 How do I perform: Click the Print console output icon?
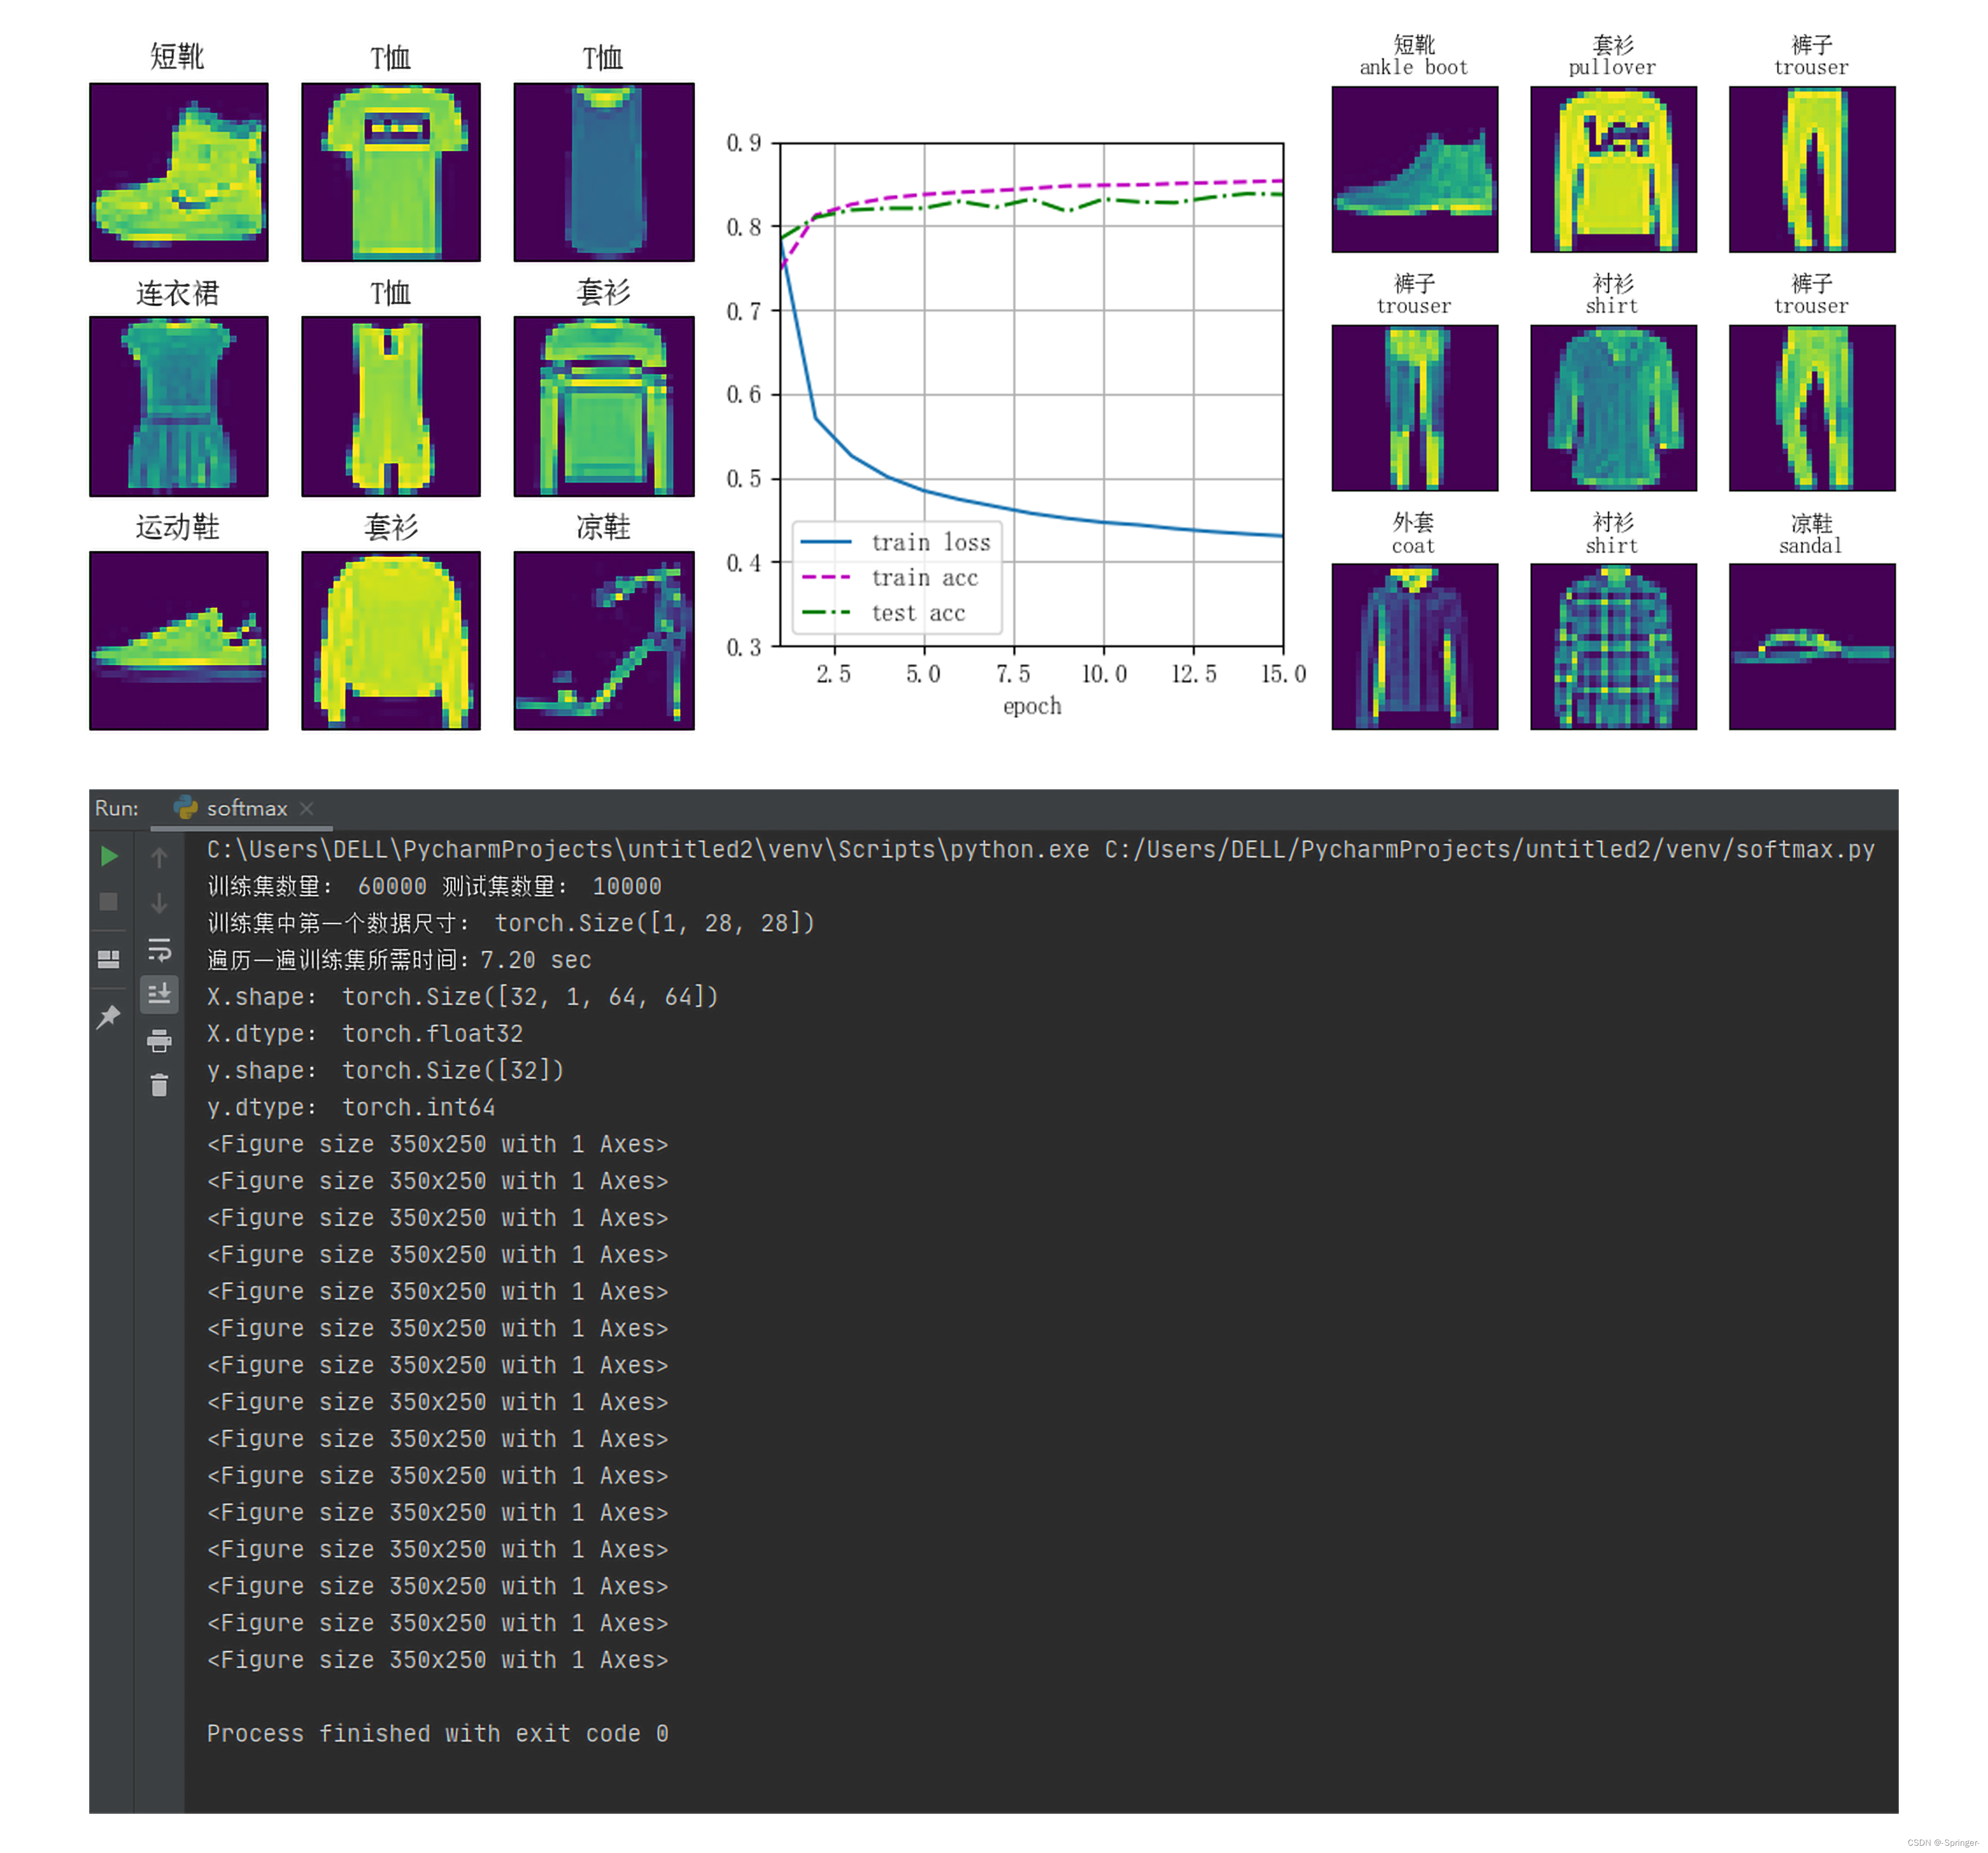tap(159, 1041)
